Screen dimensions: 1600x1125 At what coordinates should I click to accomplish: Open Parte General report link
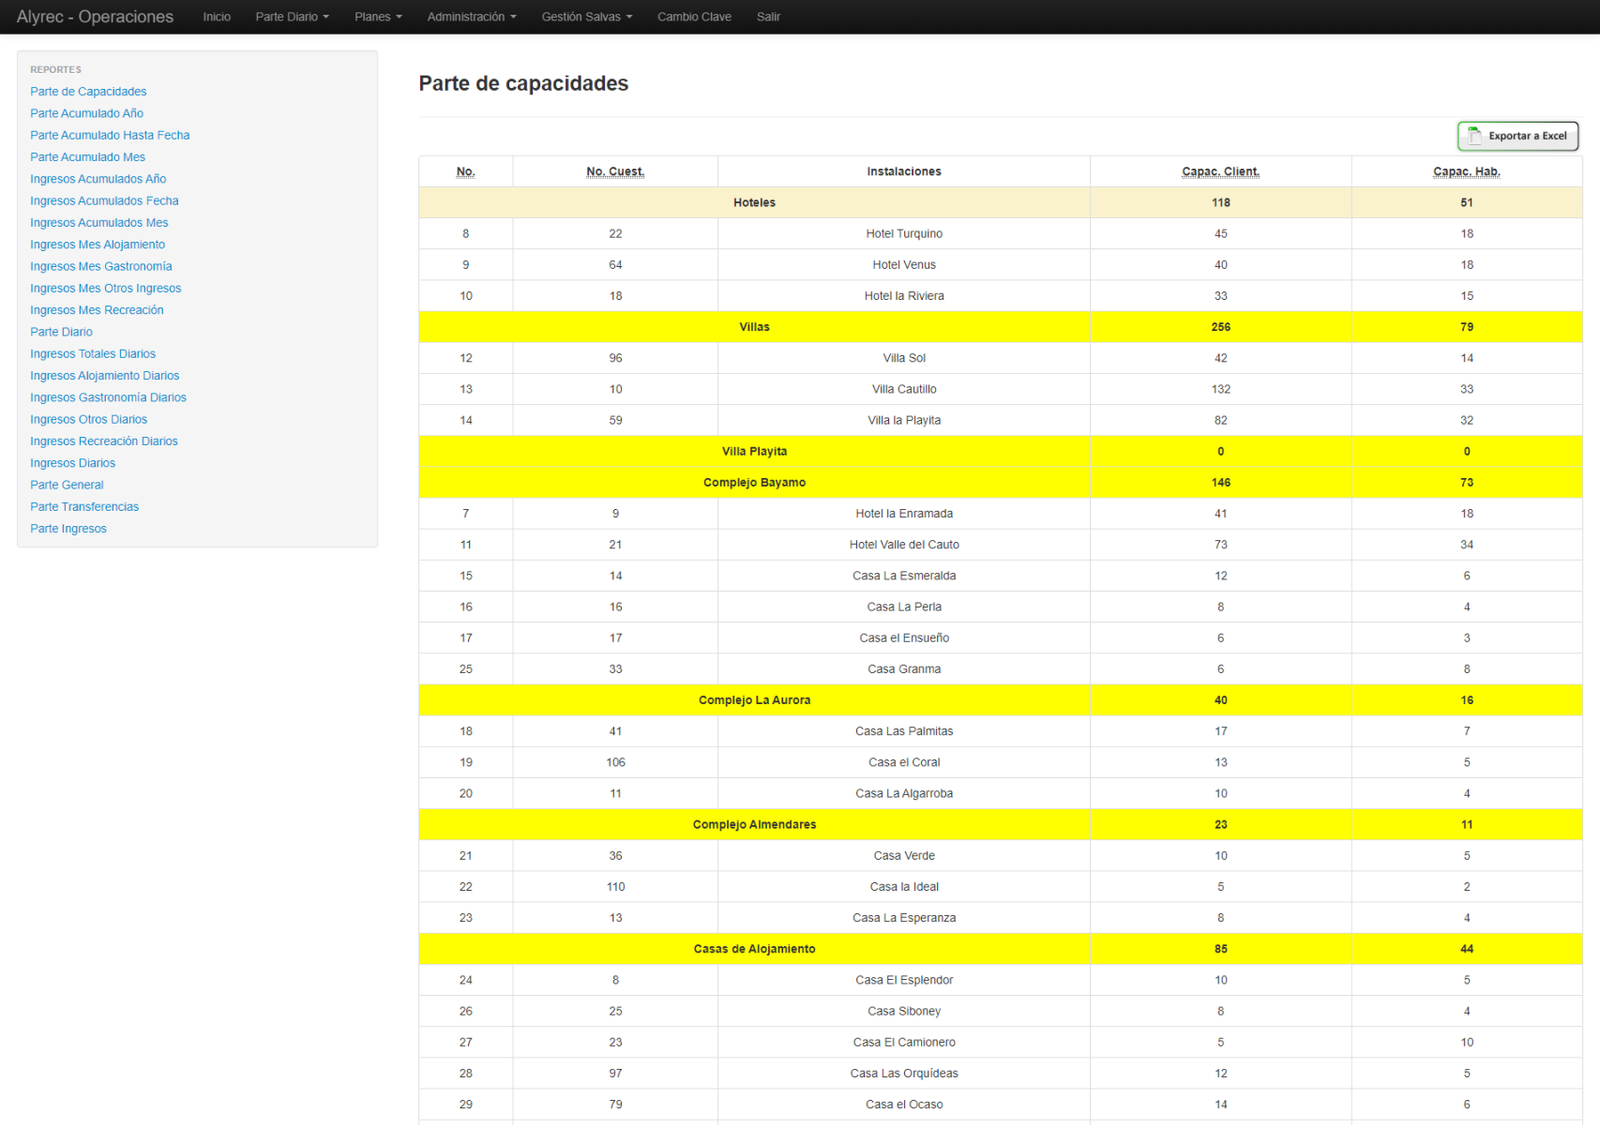click(x=67, y=485)
